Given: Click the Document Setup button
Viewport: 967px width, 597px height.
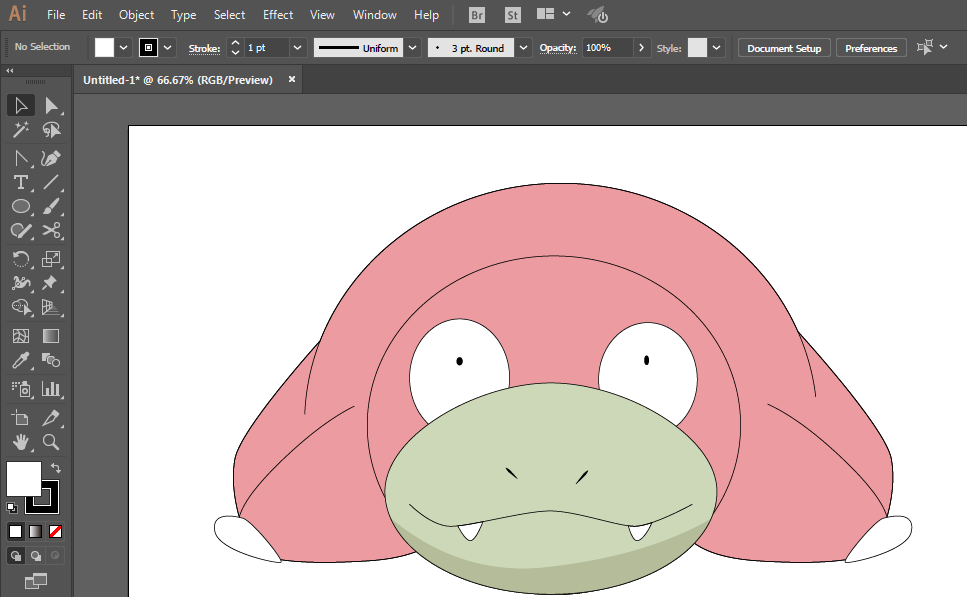Looking at the screenshot, I should pyautogui.click(x=784, y=48).
